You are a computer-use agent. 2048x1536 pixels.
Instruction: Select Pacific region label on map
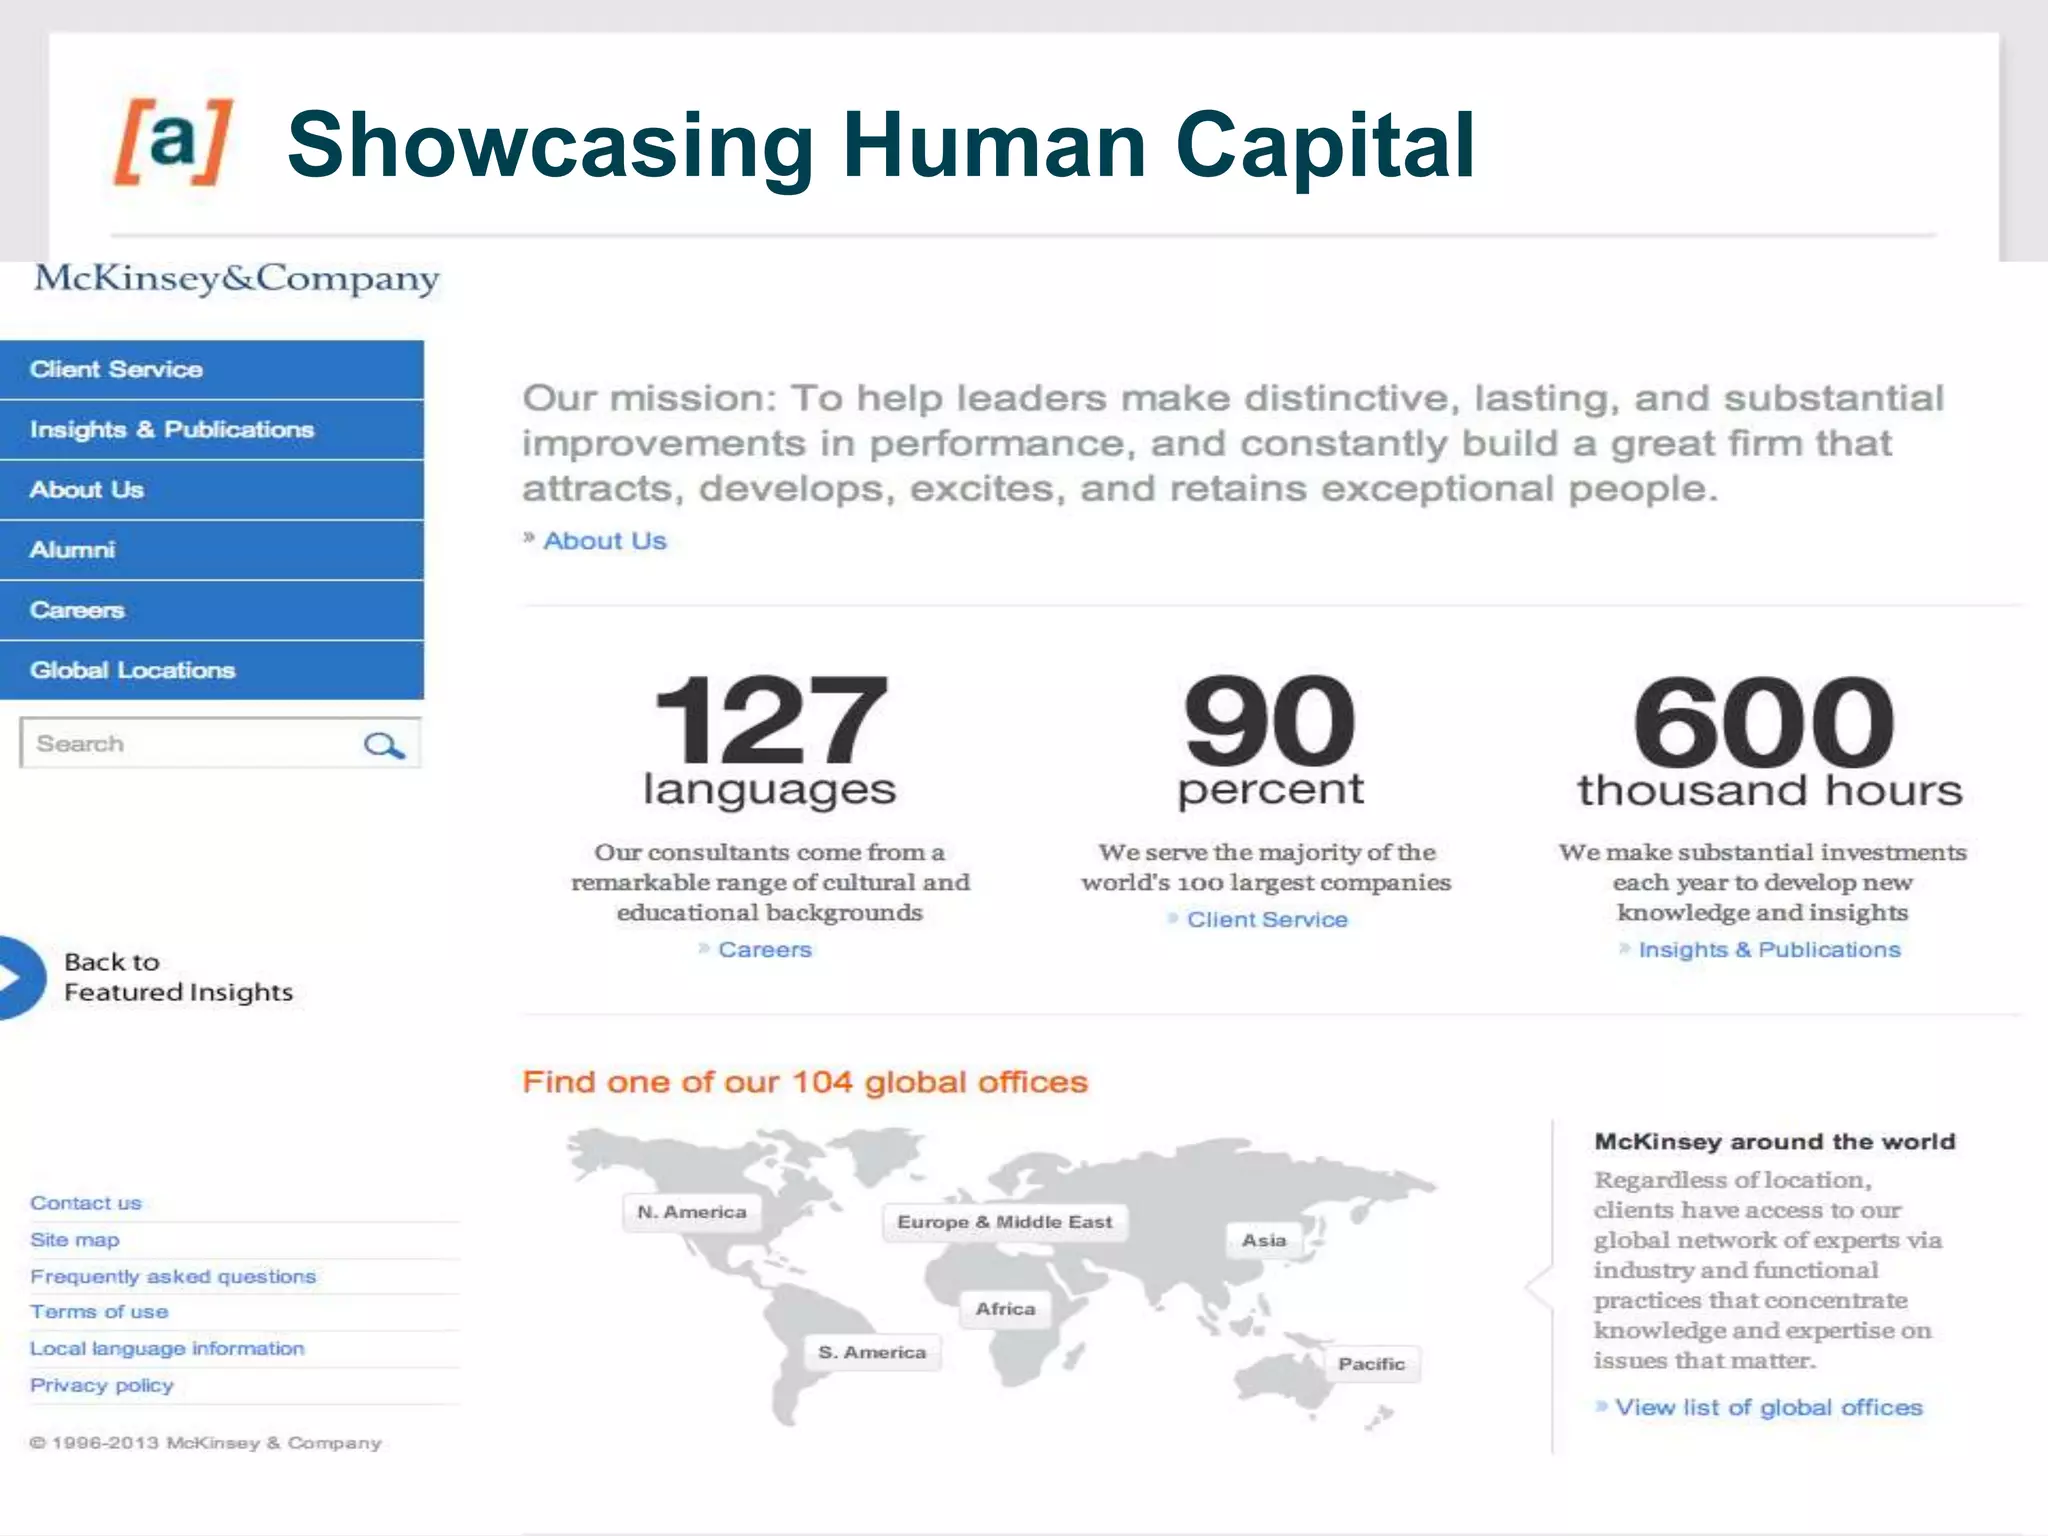point(1372,1364)
